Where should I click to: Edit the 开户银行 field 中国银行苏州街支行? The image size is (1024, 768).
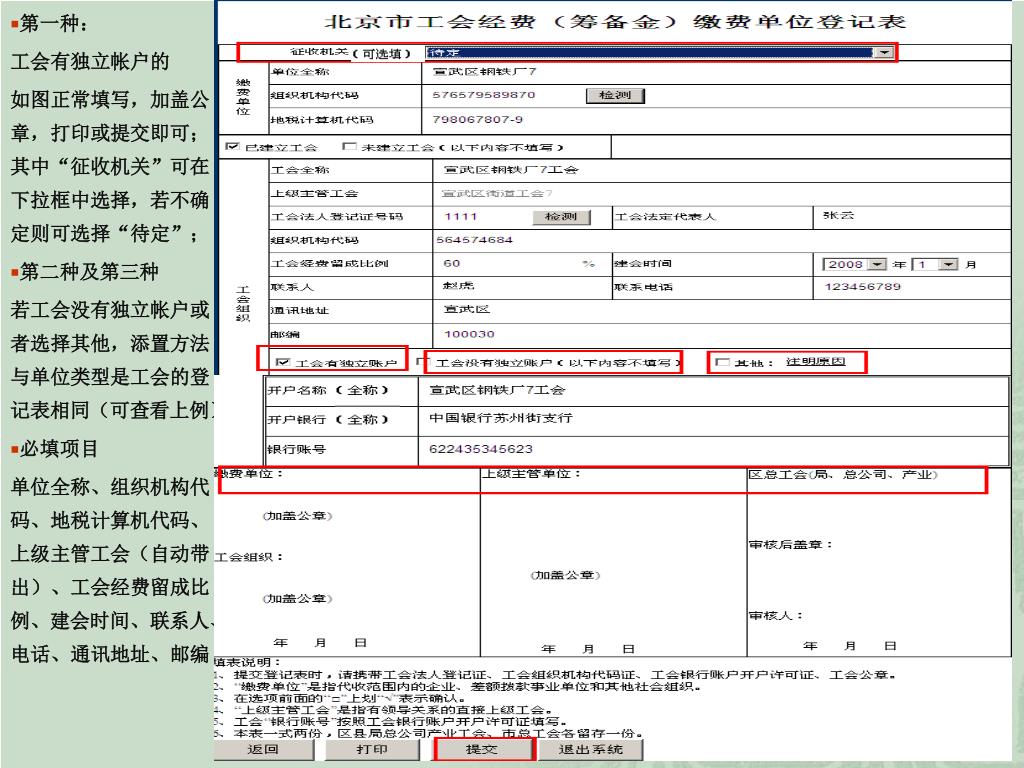pyautogui.click(x=714, y=419)
